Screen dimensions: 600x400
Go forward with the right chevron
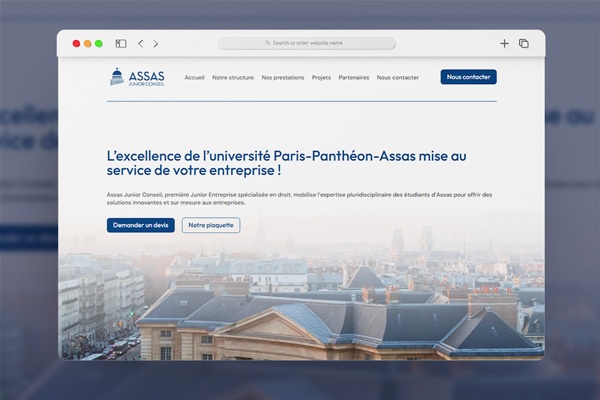[155, 44]
